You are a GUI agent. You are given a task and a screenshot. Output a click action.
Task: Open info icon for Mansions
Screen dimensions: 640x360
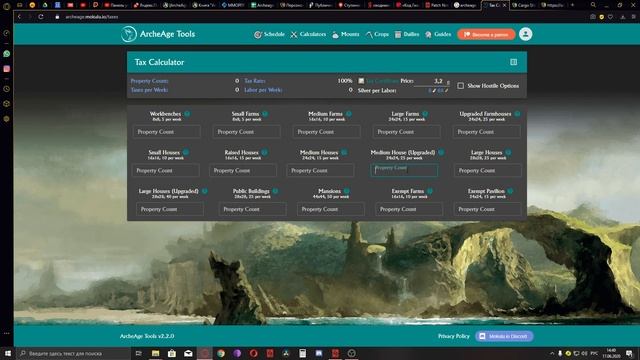coord(347,191)
